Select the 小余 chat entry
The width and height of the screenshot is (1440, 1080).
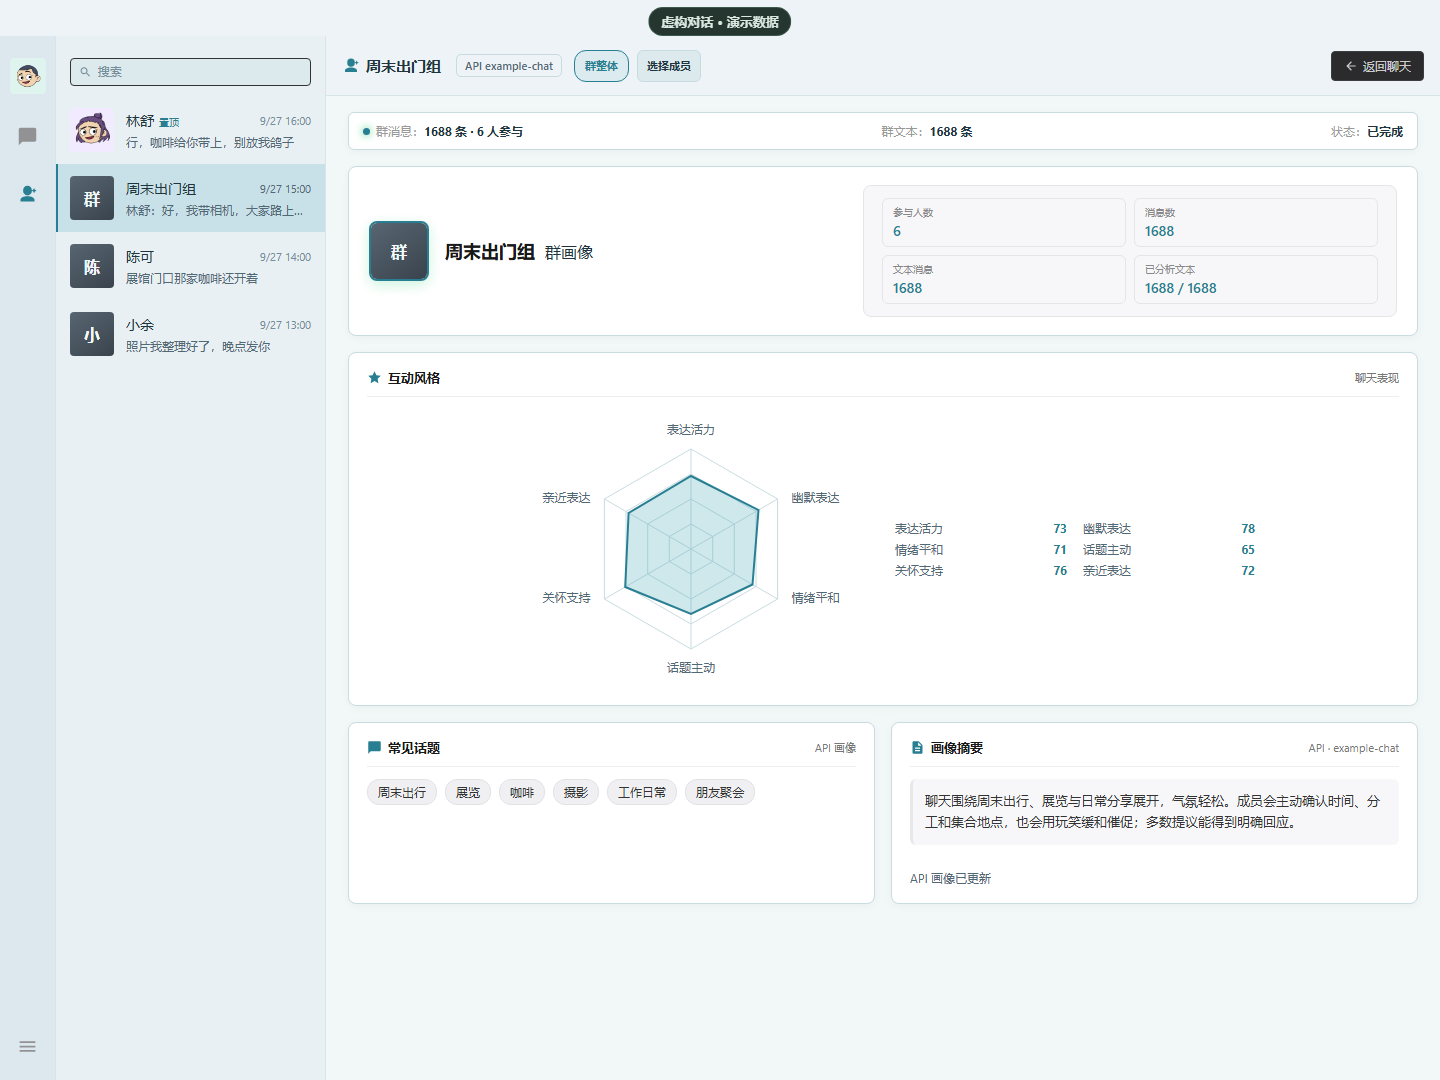[x=190, y=334]
